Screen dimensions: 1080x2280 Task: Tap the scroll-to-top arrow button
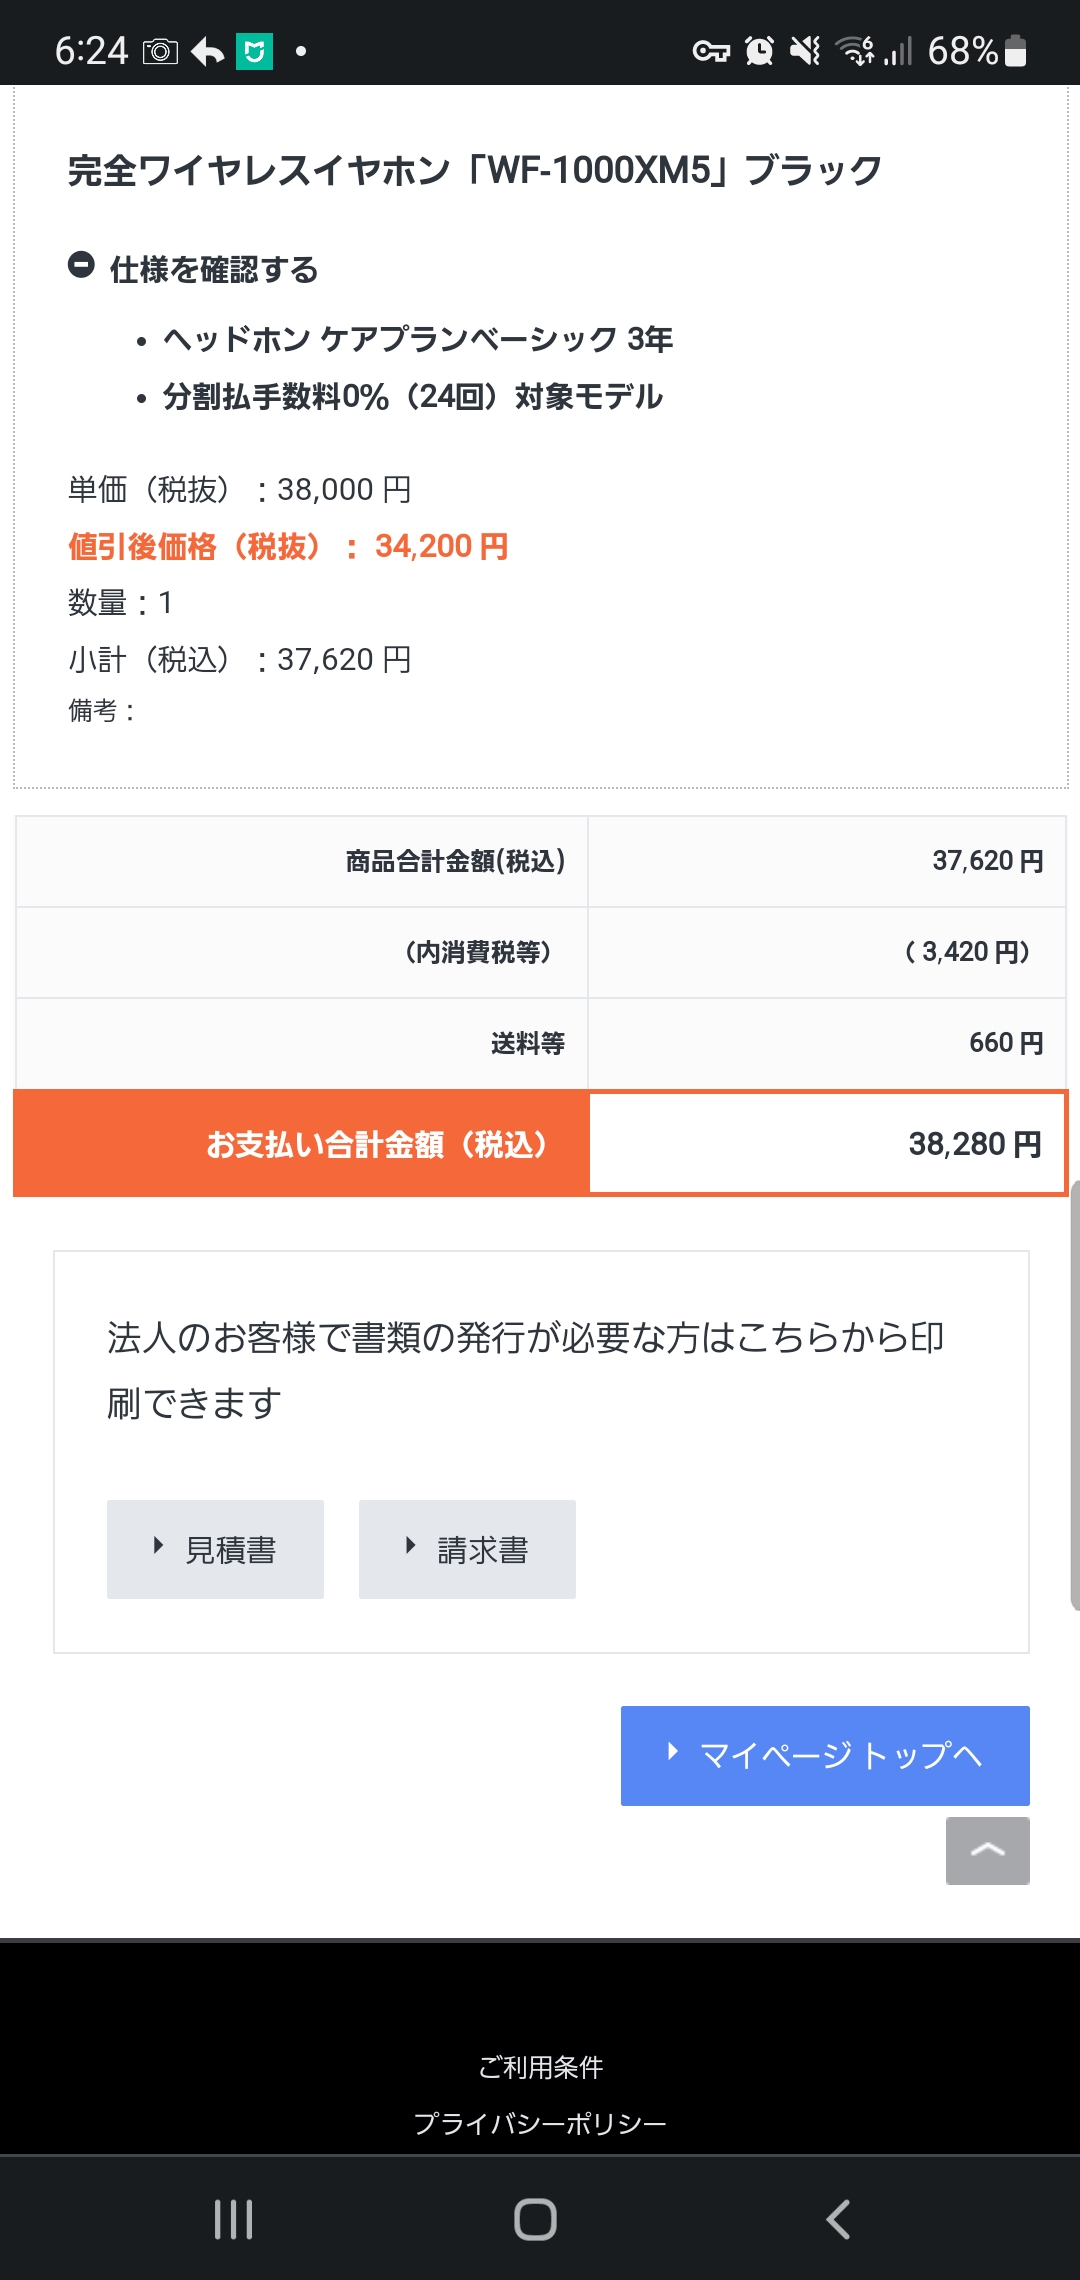[x=987, y=1850]
